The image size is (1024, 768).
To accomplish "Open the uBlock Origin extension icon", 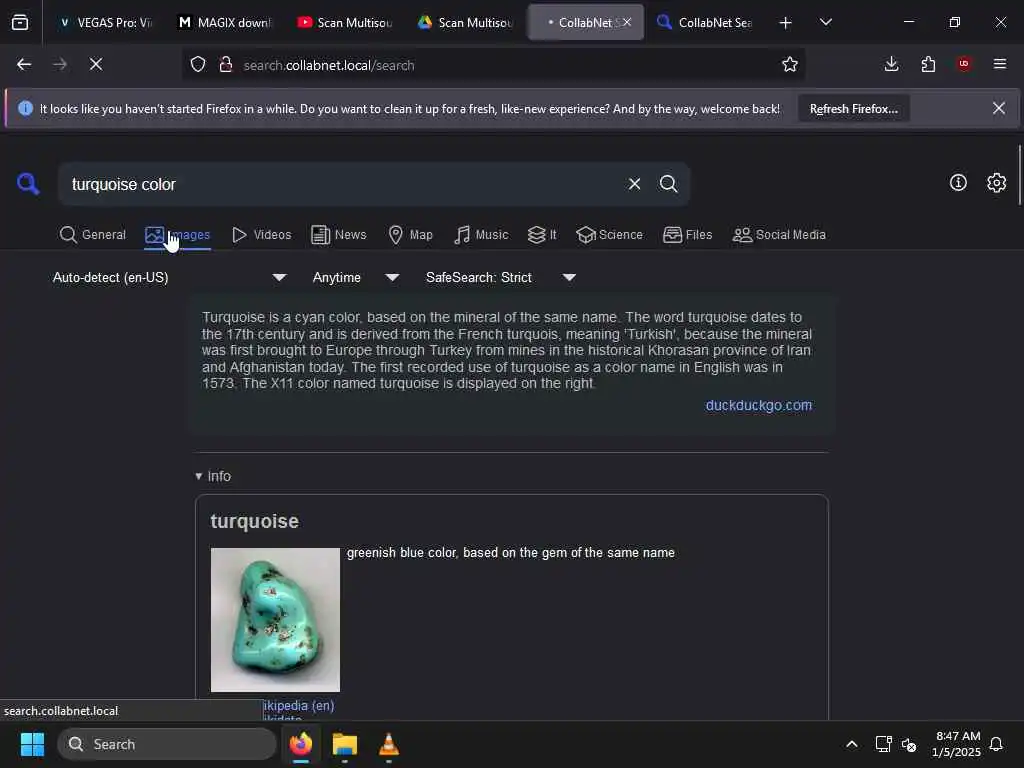I will pyautogui.click(x=964, y=64).
